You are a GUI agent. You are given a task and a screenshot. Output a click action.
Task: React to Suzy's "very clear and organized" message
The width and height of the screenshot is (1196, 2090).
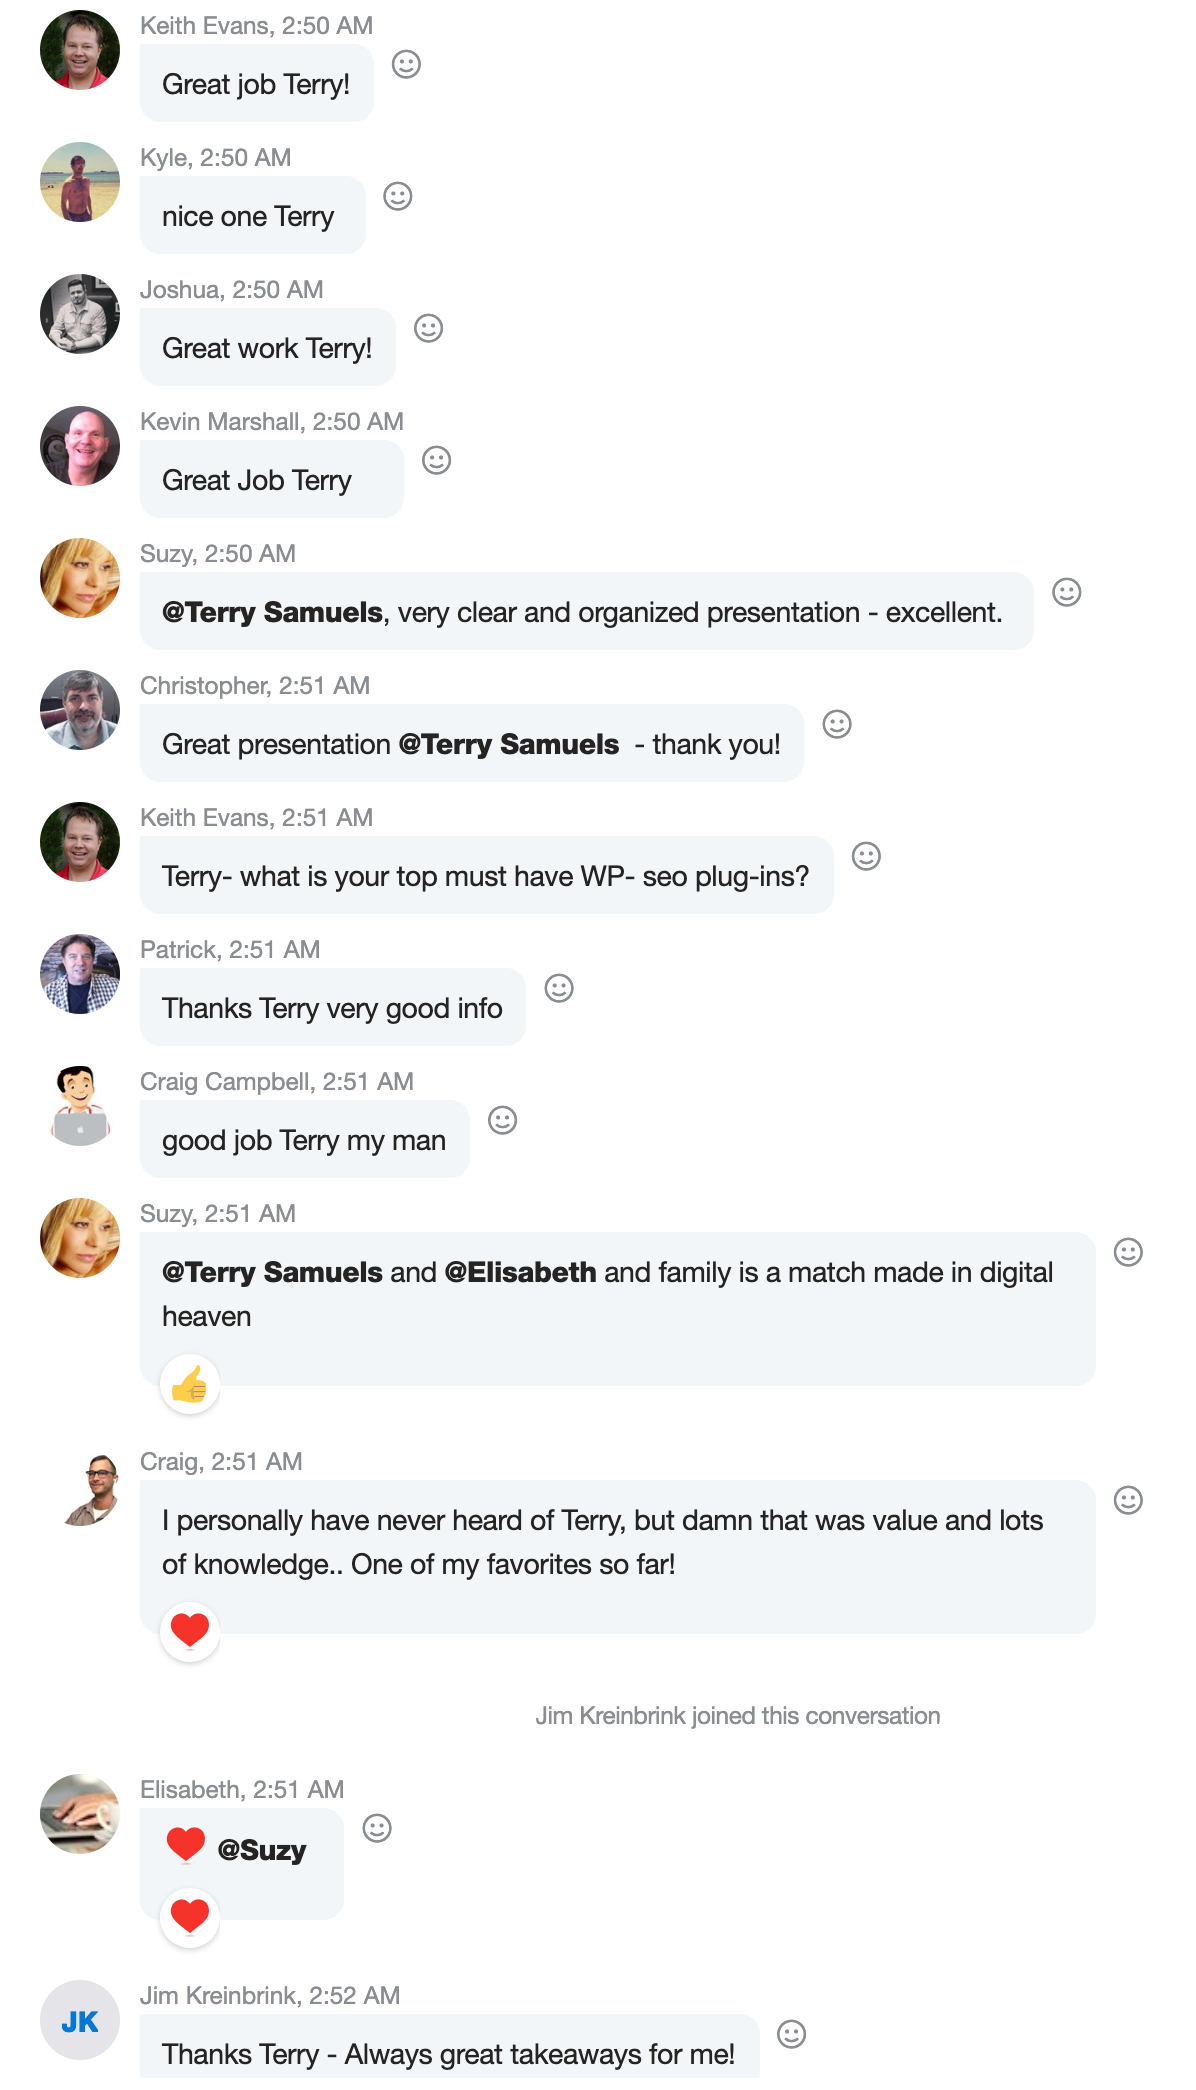pyautogui.click(x=1067, y=593)
